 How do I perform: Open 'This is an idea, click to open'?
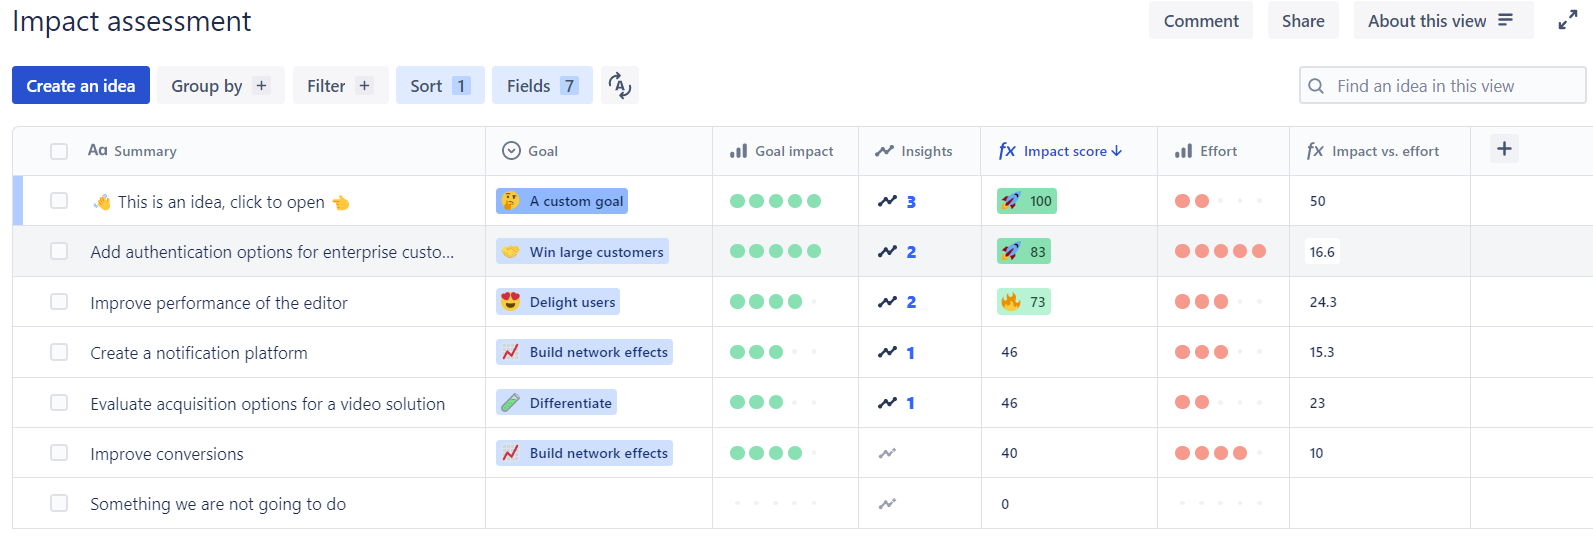221,202
